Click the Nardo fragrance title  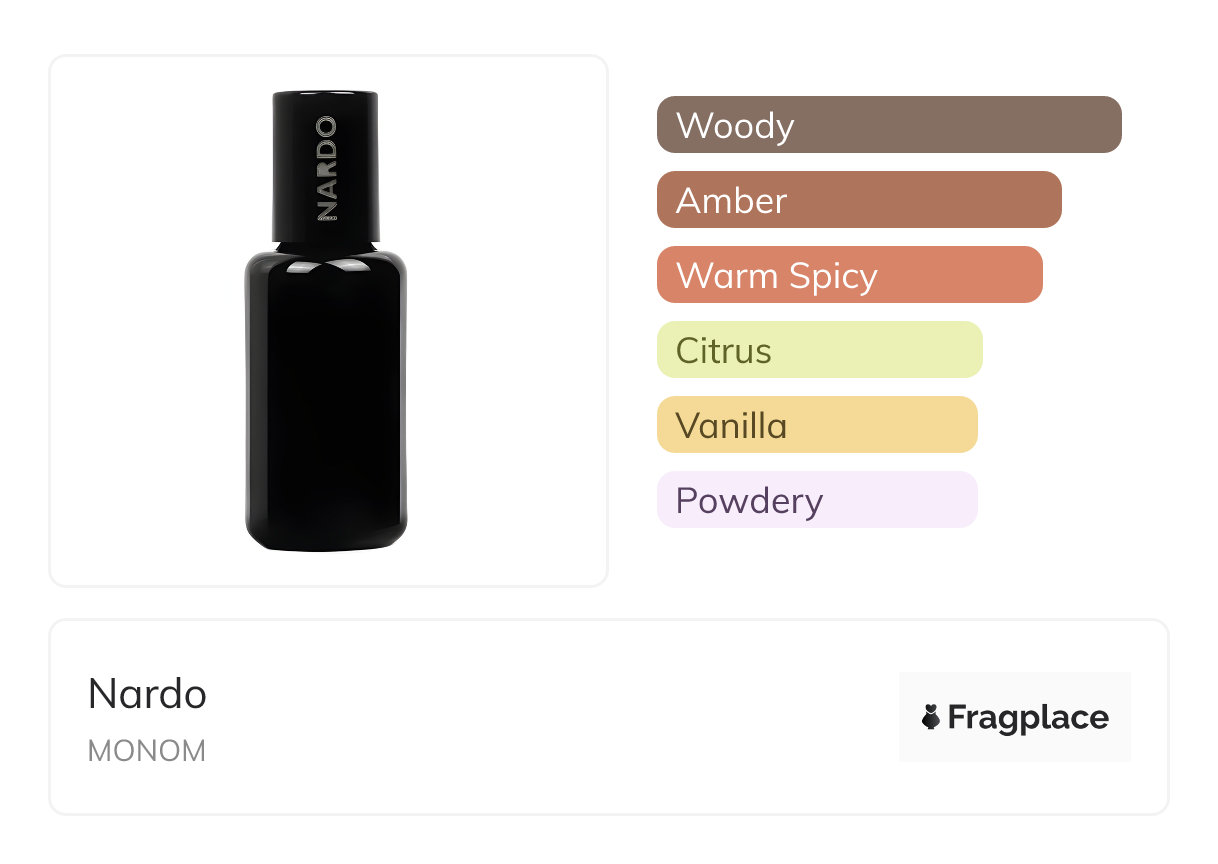(x=147, y=693)
